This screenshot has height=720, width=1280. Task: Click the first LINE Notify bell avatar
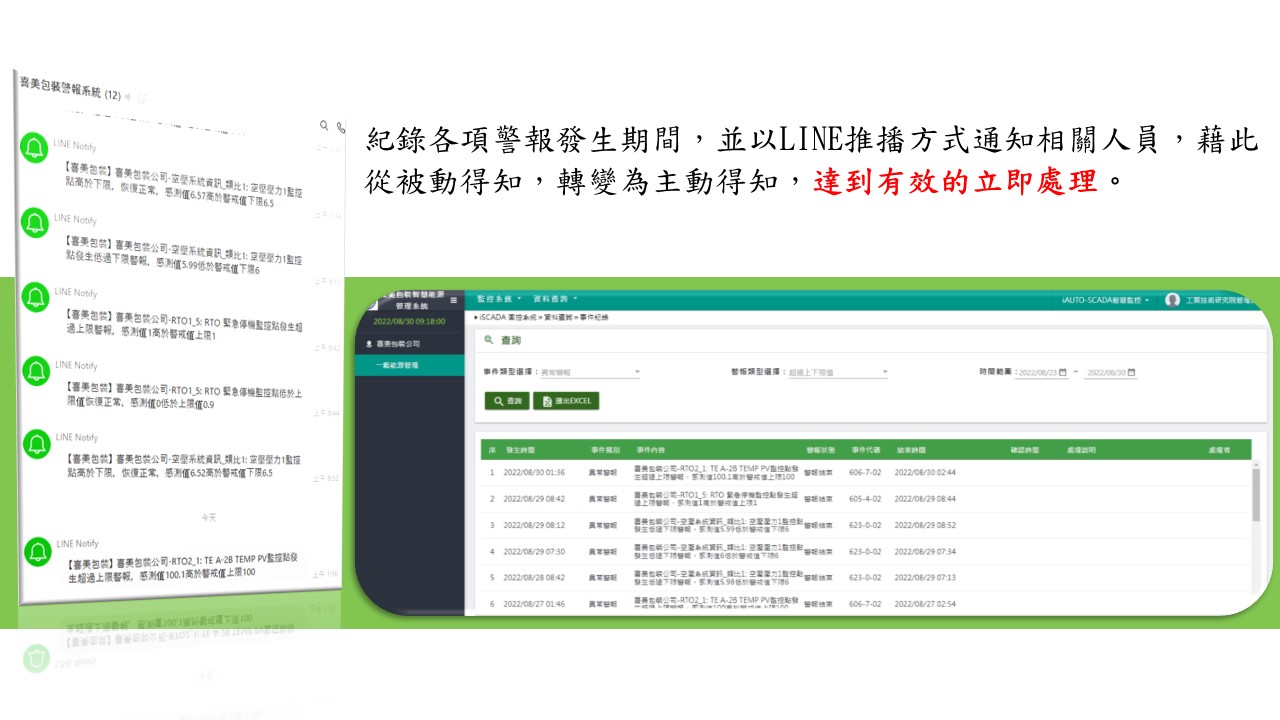tap(35, 147)
